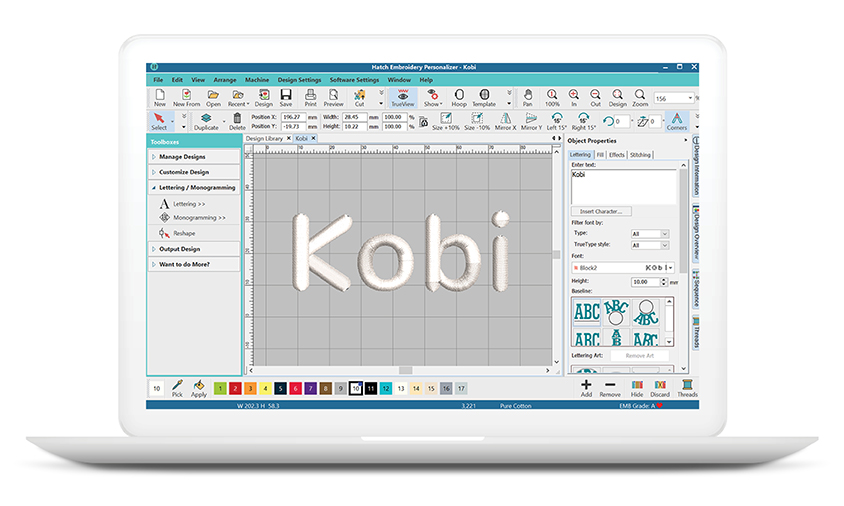Select cyan color swatch number 12
844x506 pixels.
tap(385, 388)
